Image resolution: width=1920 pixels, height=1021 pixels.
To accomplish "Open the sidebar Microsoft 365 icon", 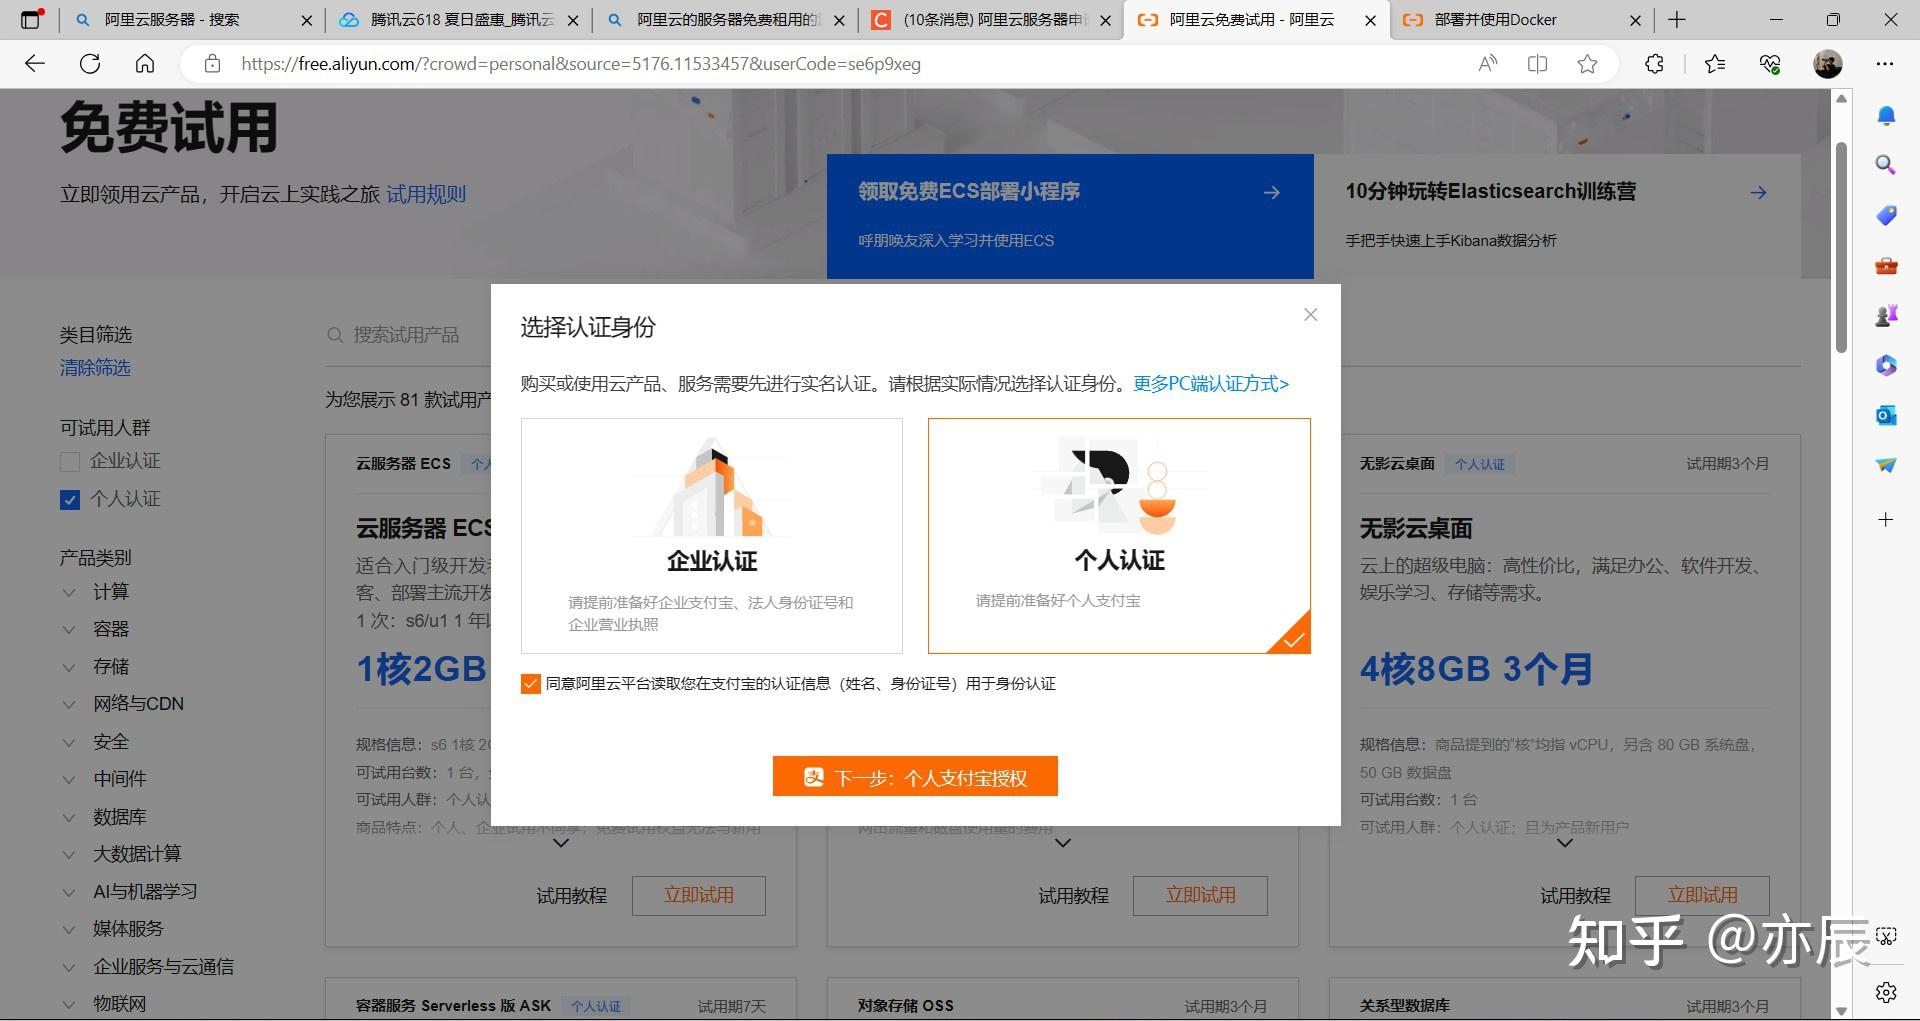I will 1886,366.
